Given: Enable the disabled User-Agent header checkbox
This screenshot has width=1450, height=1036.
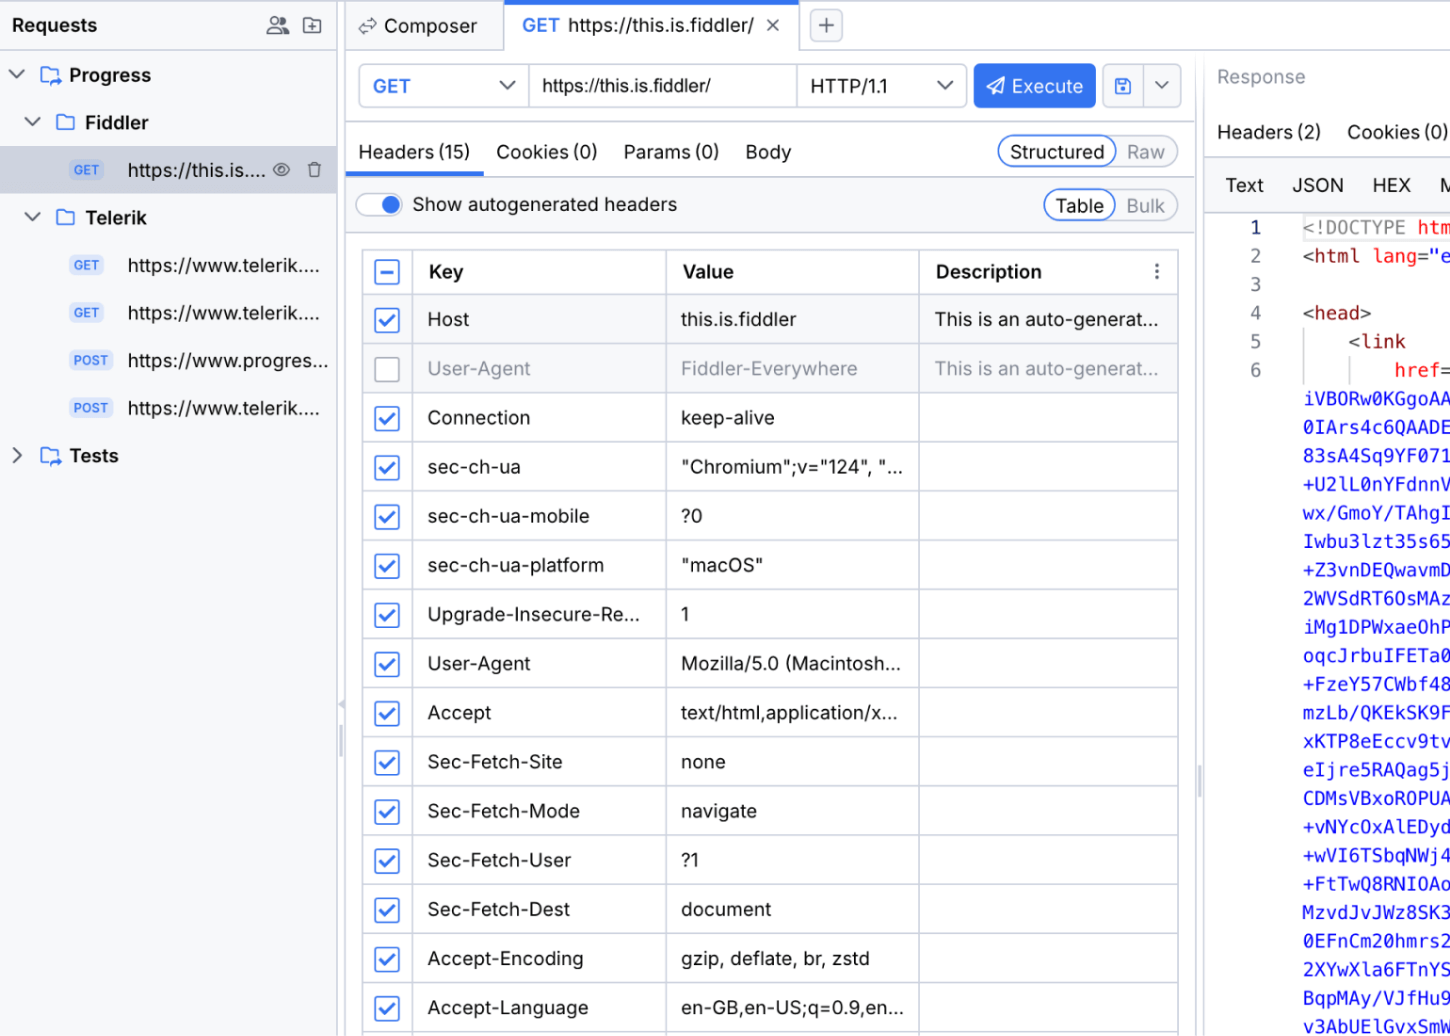Looking at the screenshot, I should coord(387,369).
